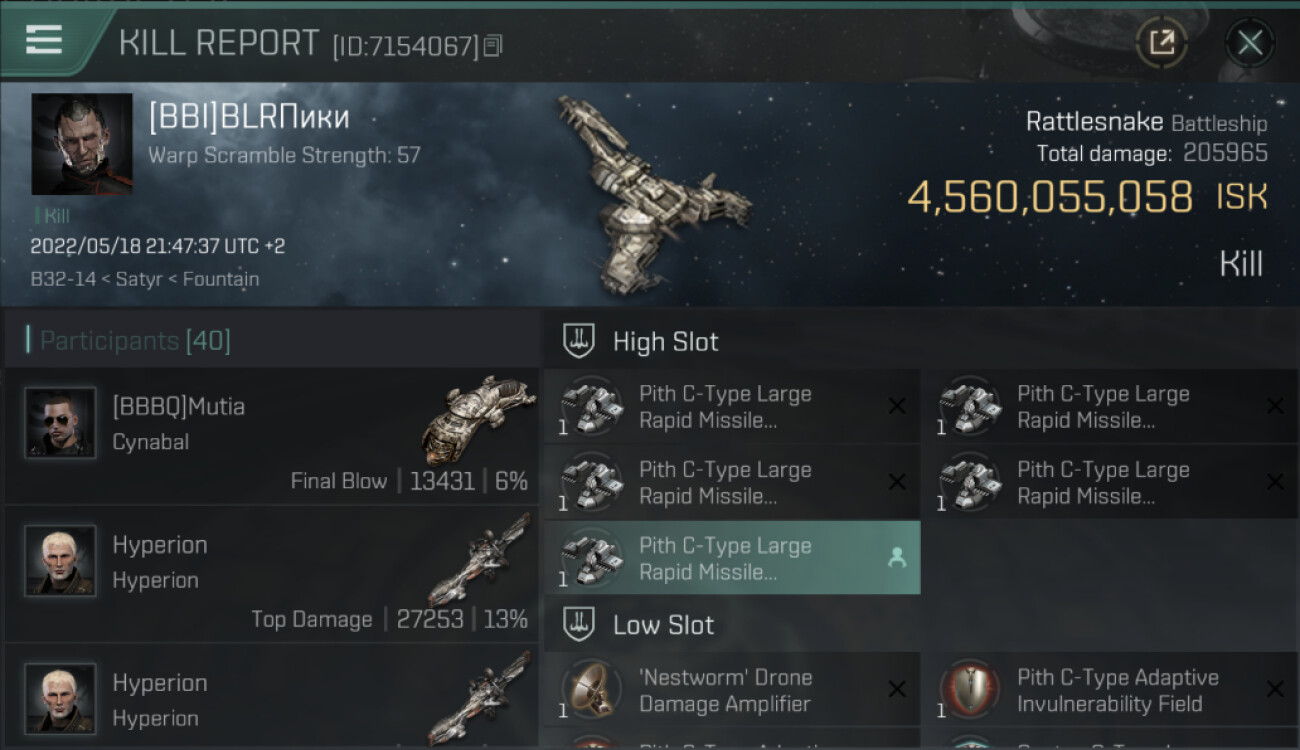Screen dimensions: 1300x750
Task: Close the kill report window
Action: [1249, 43]
